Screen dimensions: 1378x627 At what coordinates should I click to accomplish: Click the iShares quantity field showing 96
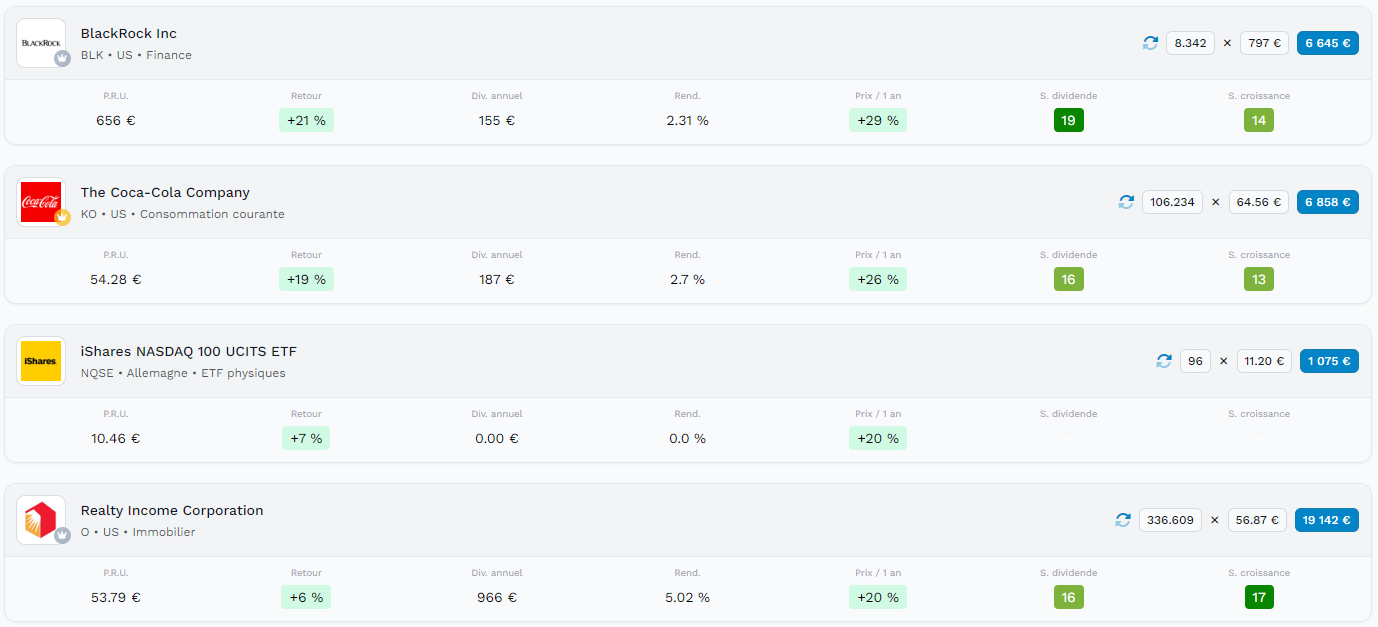pyautogui.click(x=1195, y=361)
